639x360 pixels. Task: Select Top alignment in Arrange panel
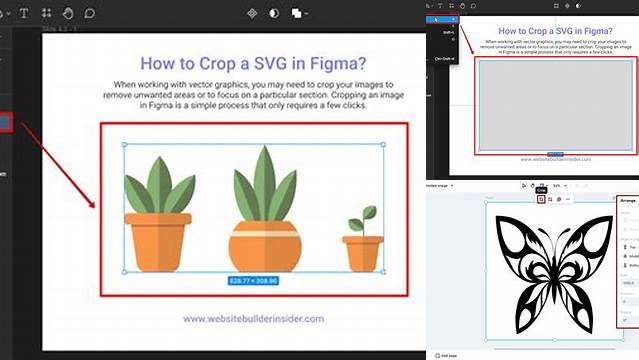click(x=630, y=247)
